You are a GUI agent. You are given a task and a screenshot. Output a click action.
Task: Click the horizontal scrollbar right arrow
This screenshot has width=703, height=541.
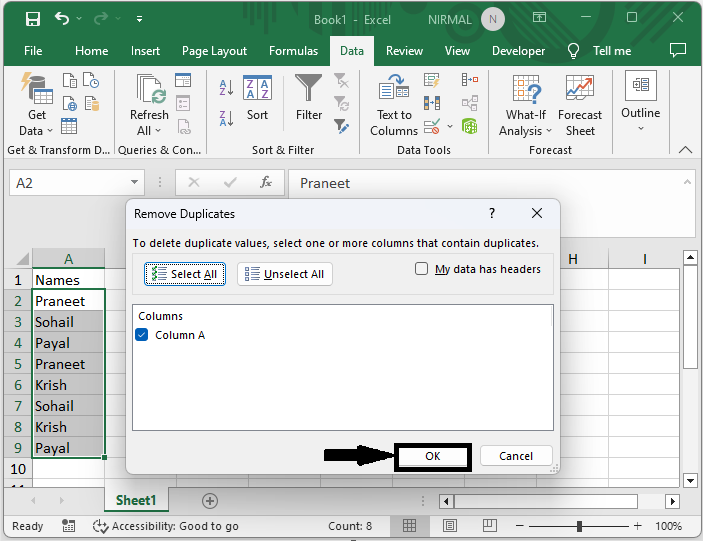click(672, 501)
